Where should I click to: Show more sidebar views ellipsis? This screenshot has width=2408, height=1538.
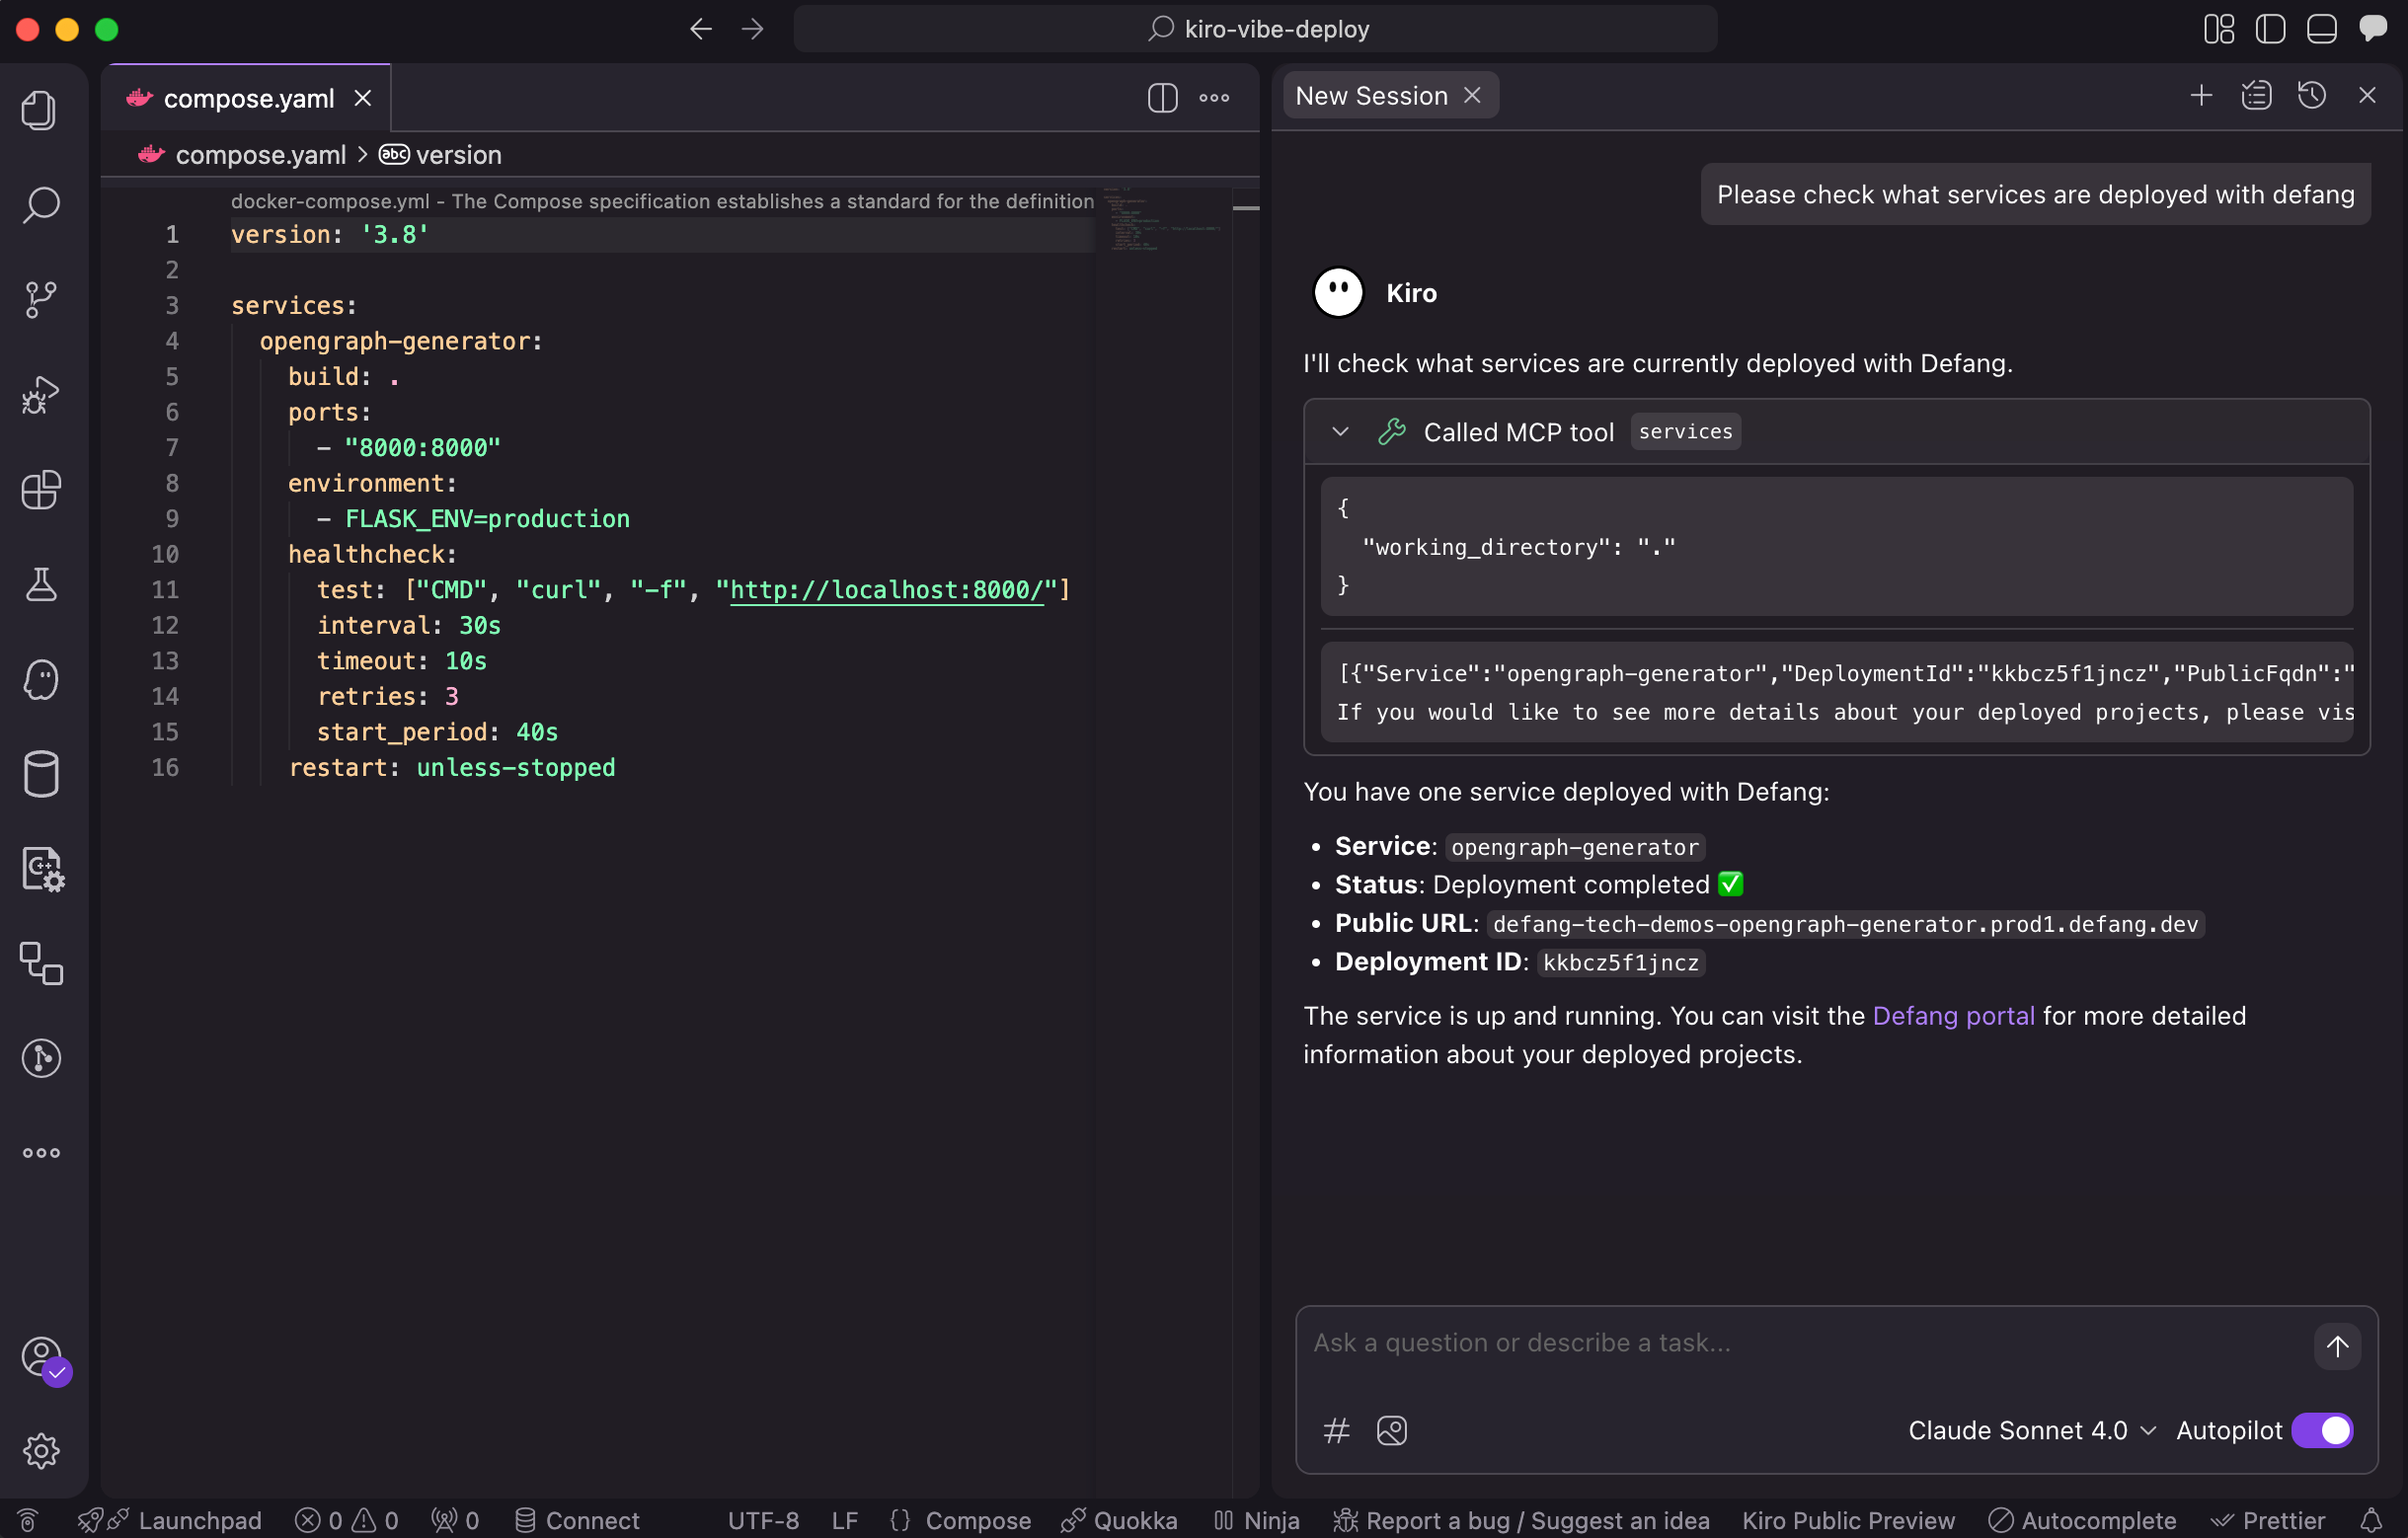click(x=40, y=1153)
